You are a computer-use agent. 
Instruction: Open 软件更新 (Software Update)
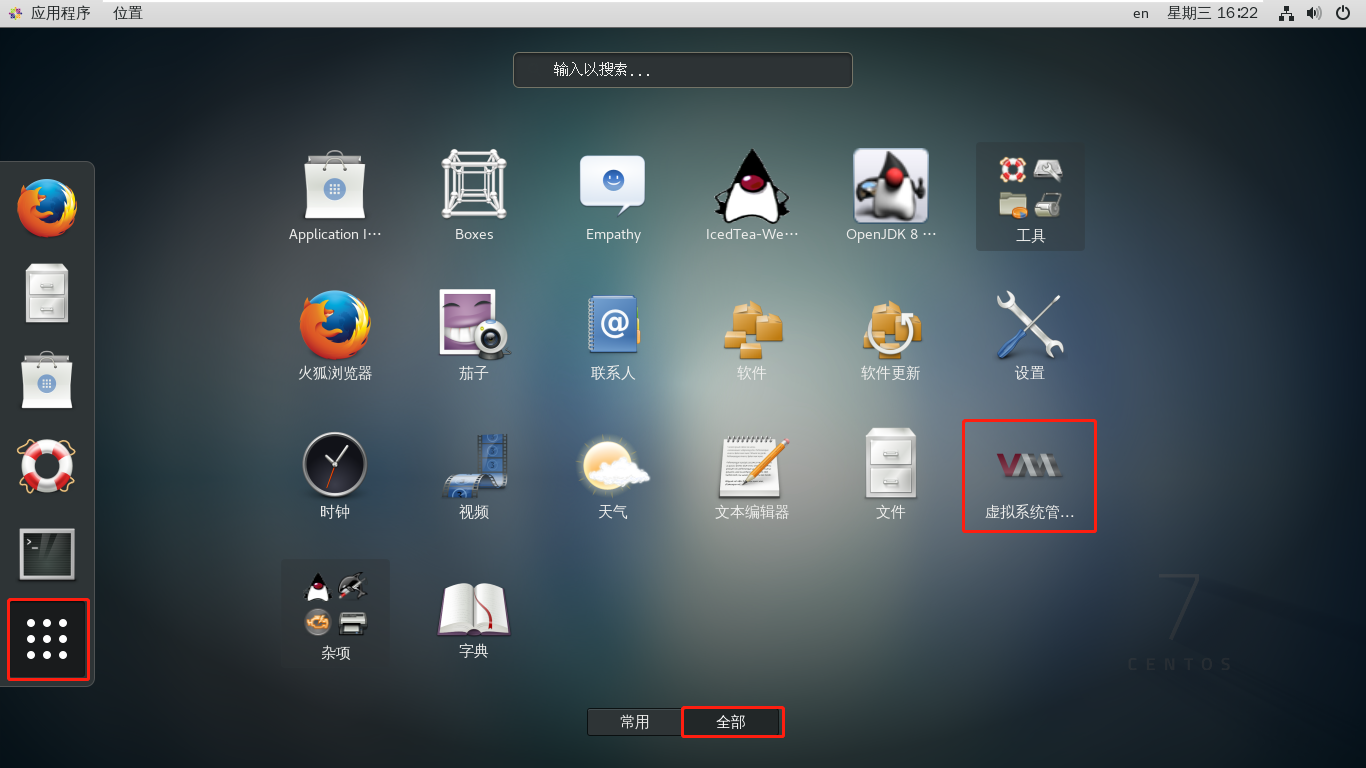tap(891, 335)
